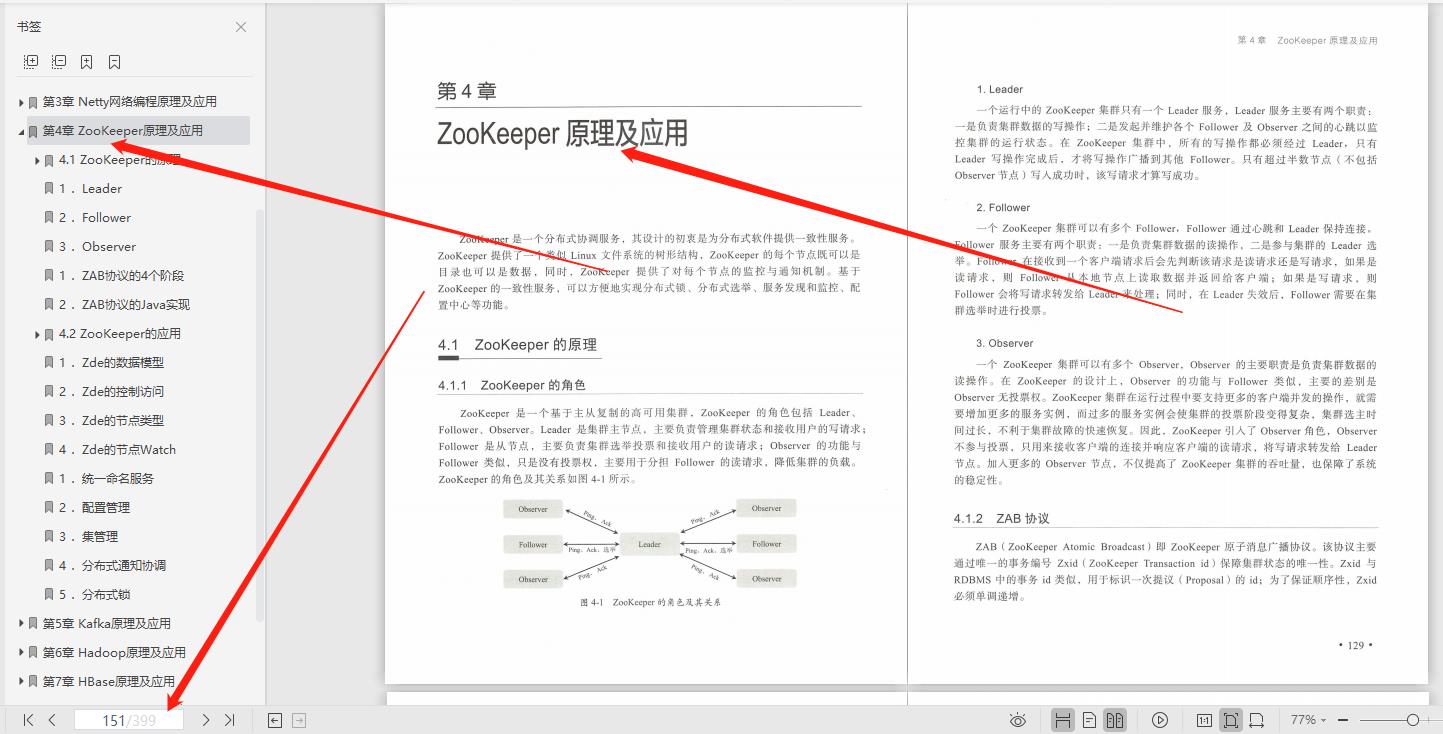Open bookmark 2. Follower

[x=94, y=218]
